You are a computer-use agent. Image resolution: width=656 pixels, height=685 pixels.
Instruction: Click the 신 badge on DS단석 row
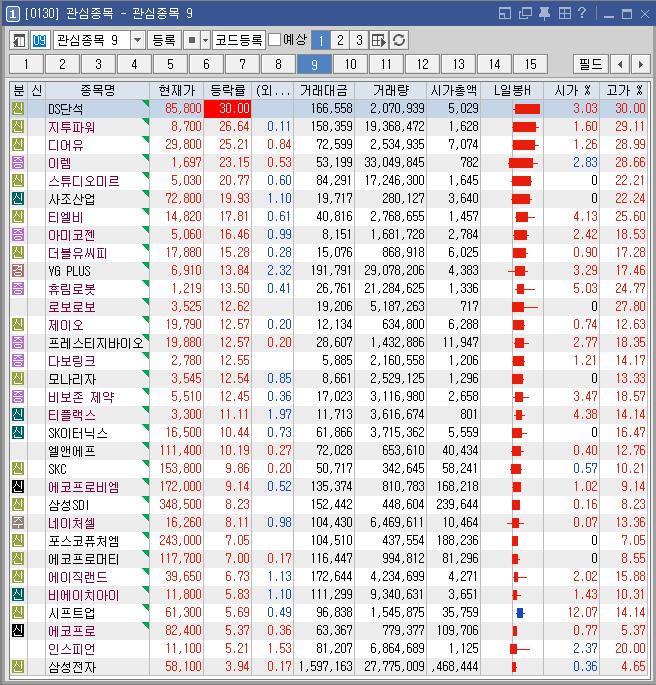point(18,108)
